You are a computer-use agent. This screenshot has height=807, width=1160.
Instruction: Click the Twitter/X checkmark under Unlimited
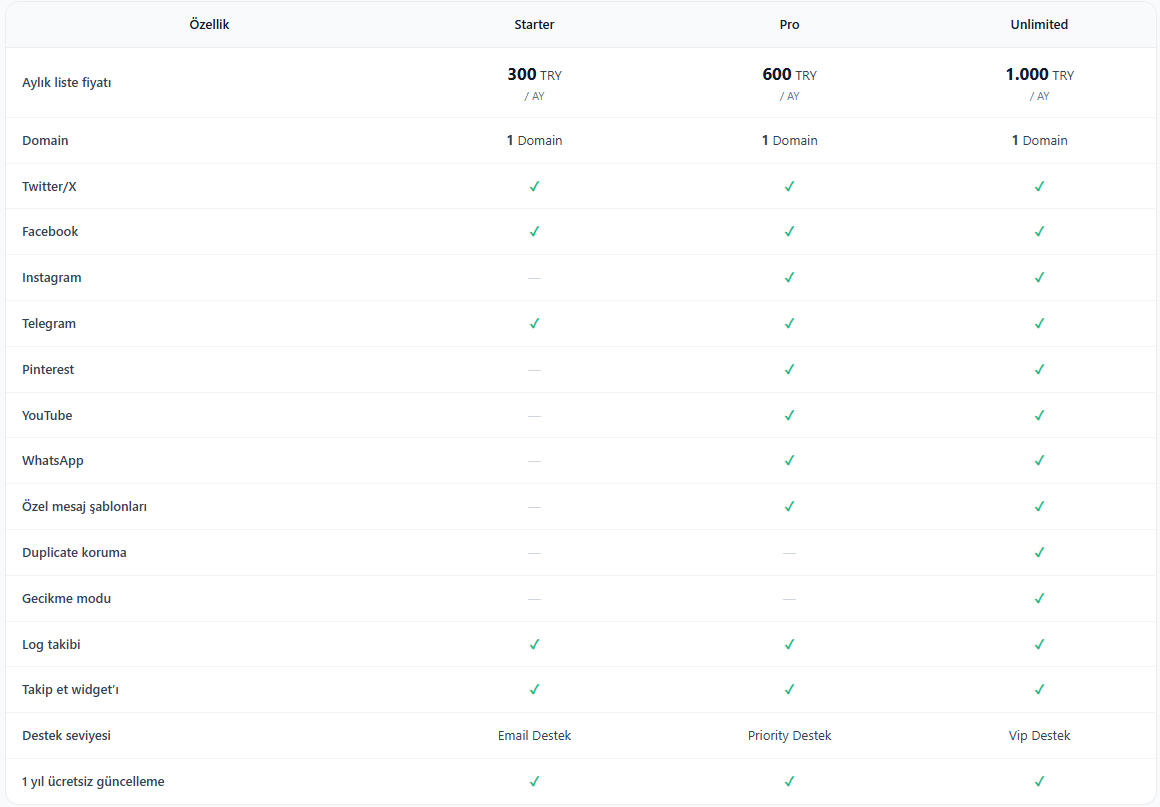click(x=1039, y=186)
